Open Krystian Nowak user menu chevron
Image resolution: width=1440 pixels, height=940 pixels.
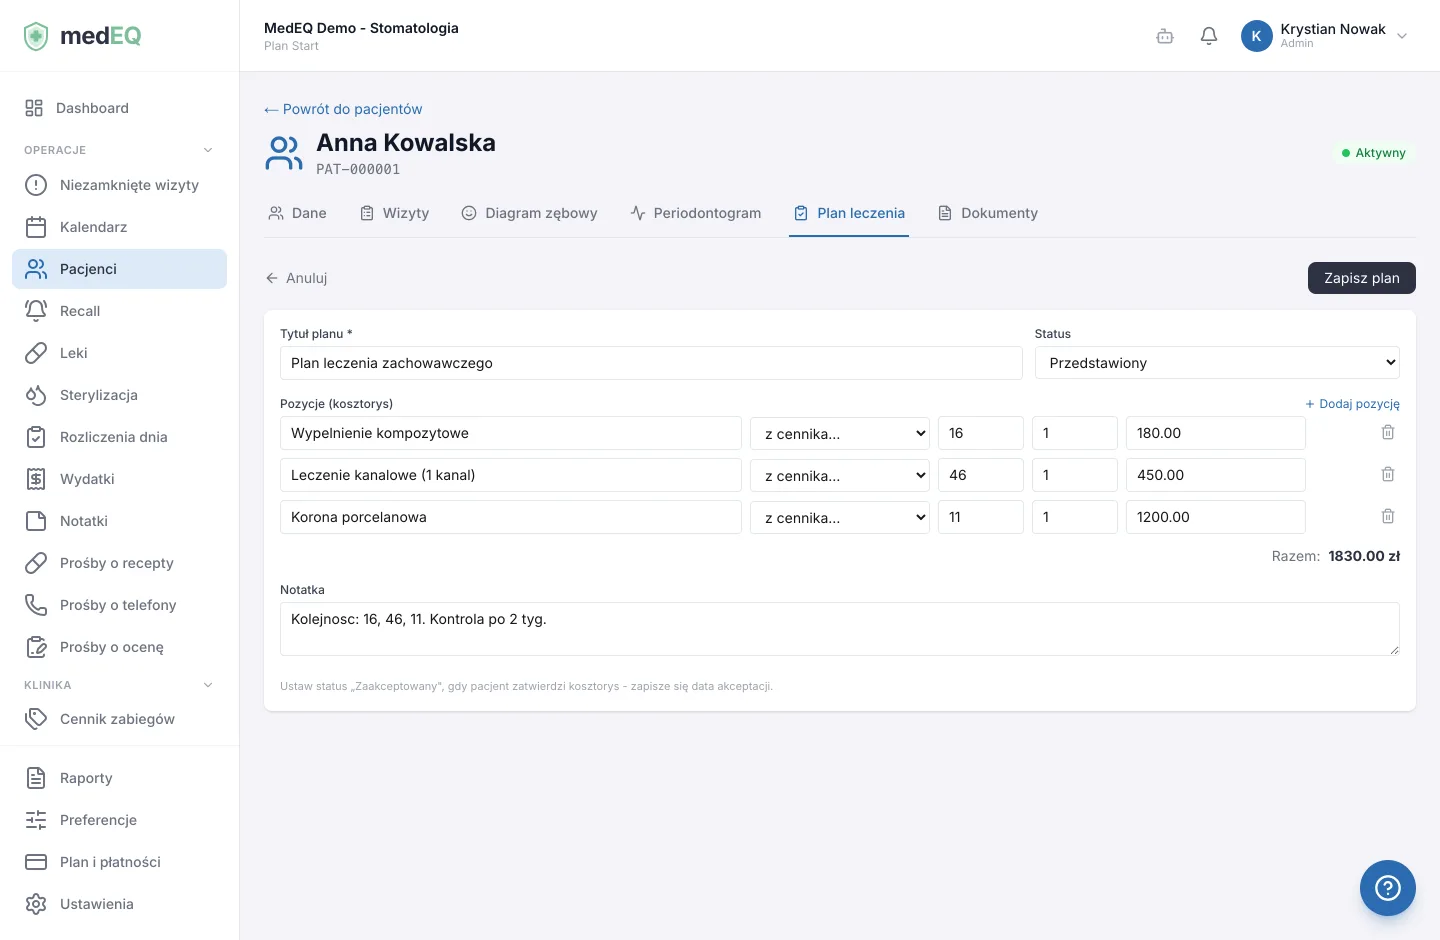tap(1402, 36)
